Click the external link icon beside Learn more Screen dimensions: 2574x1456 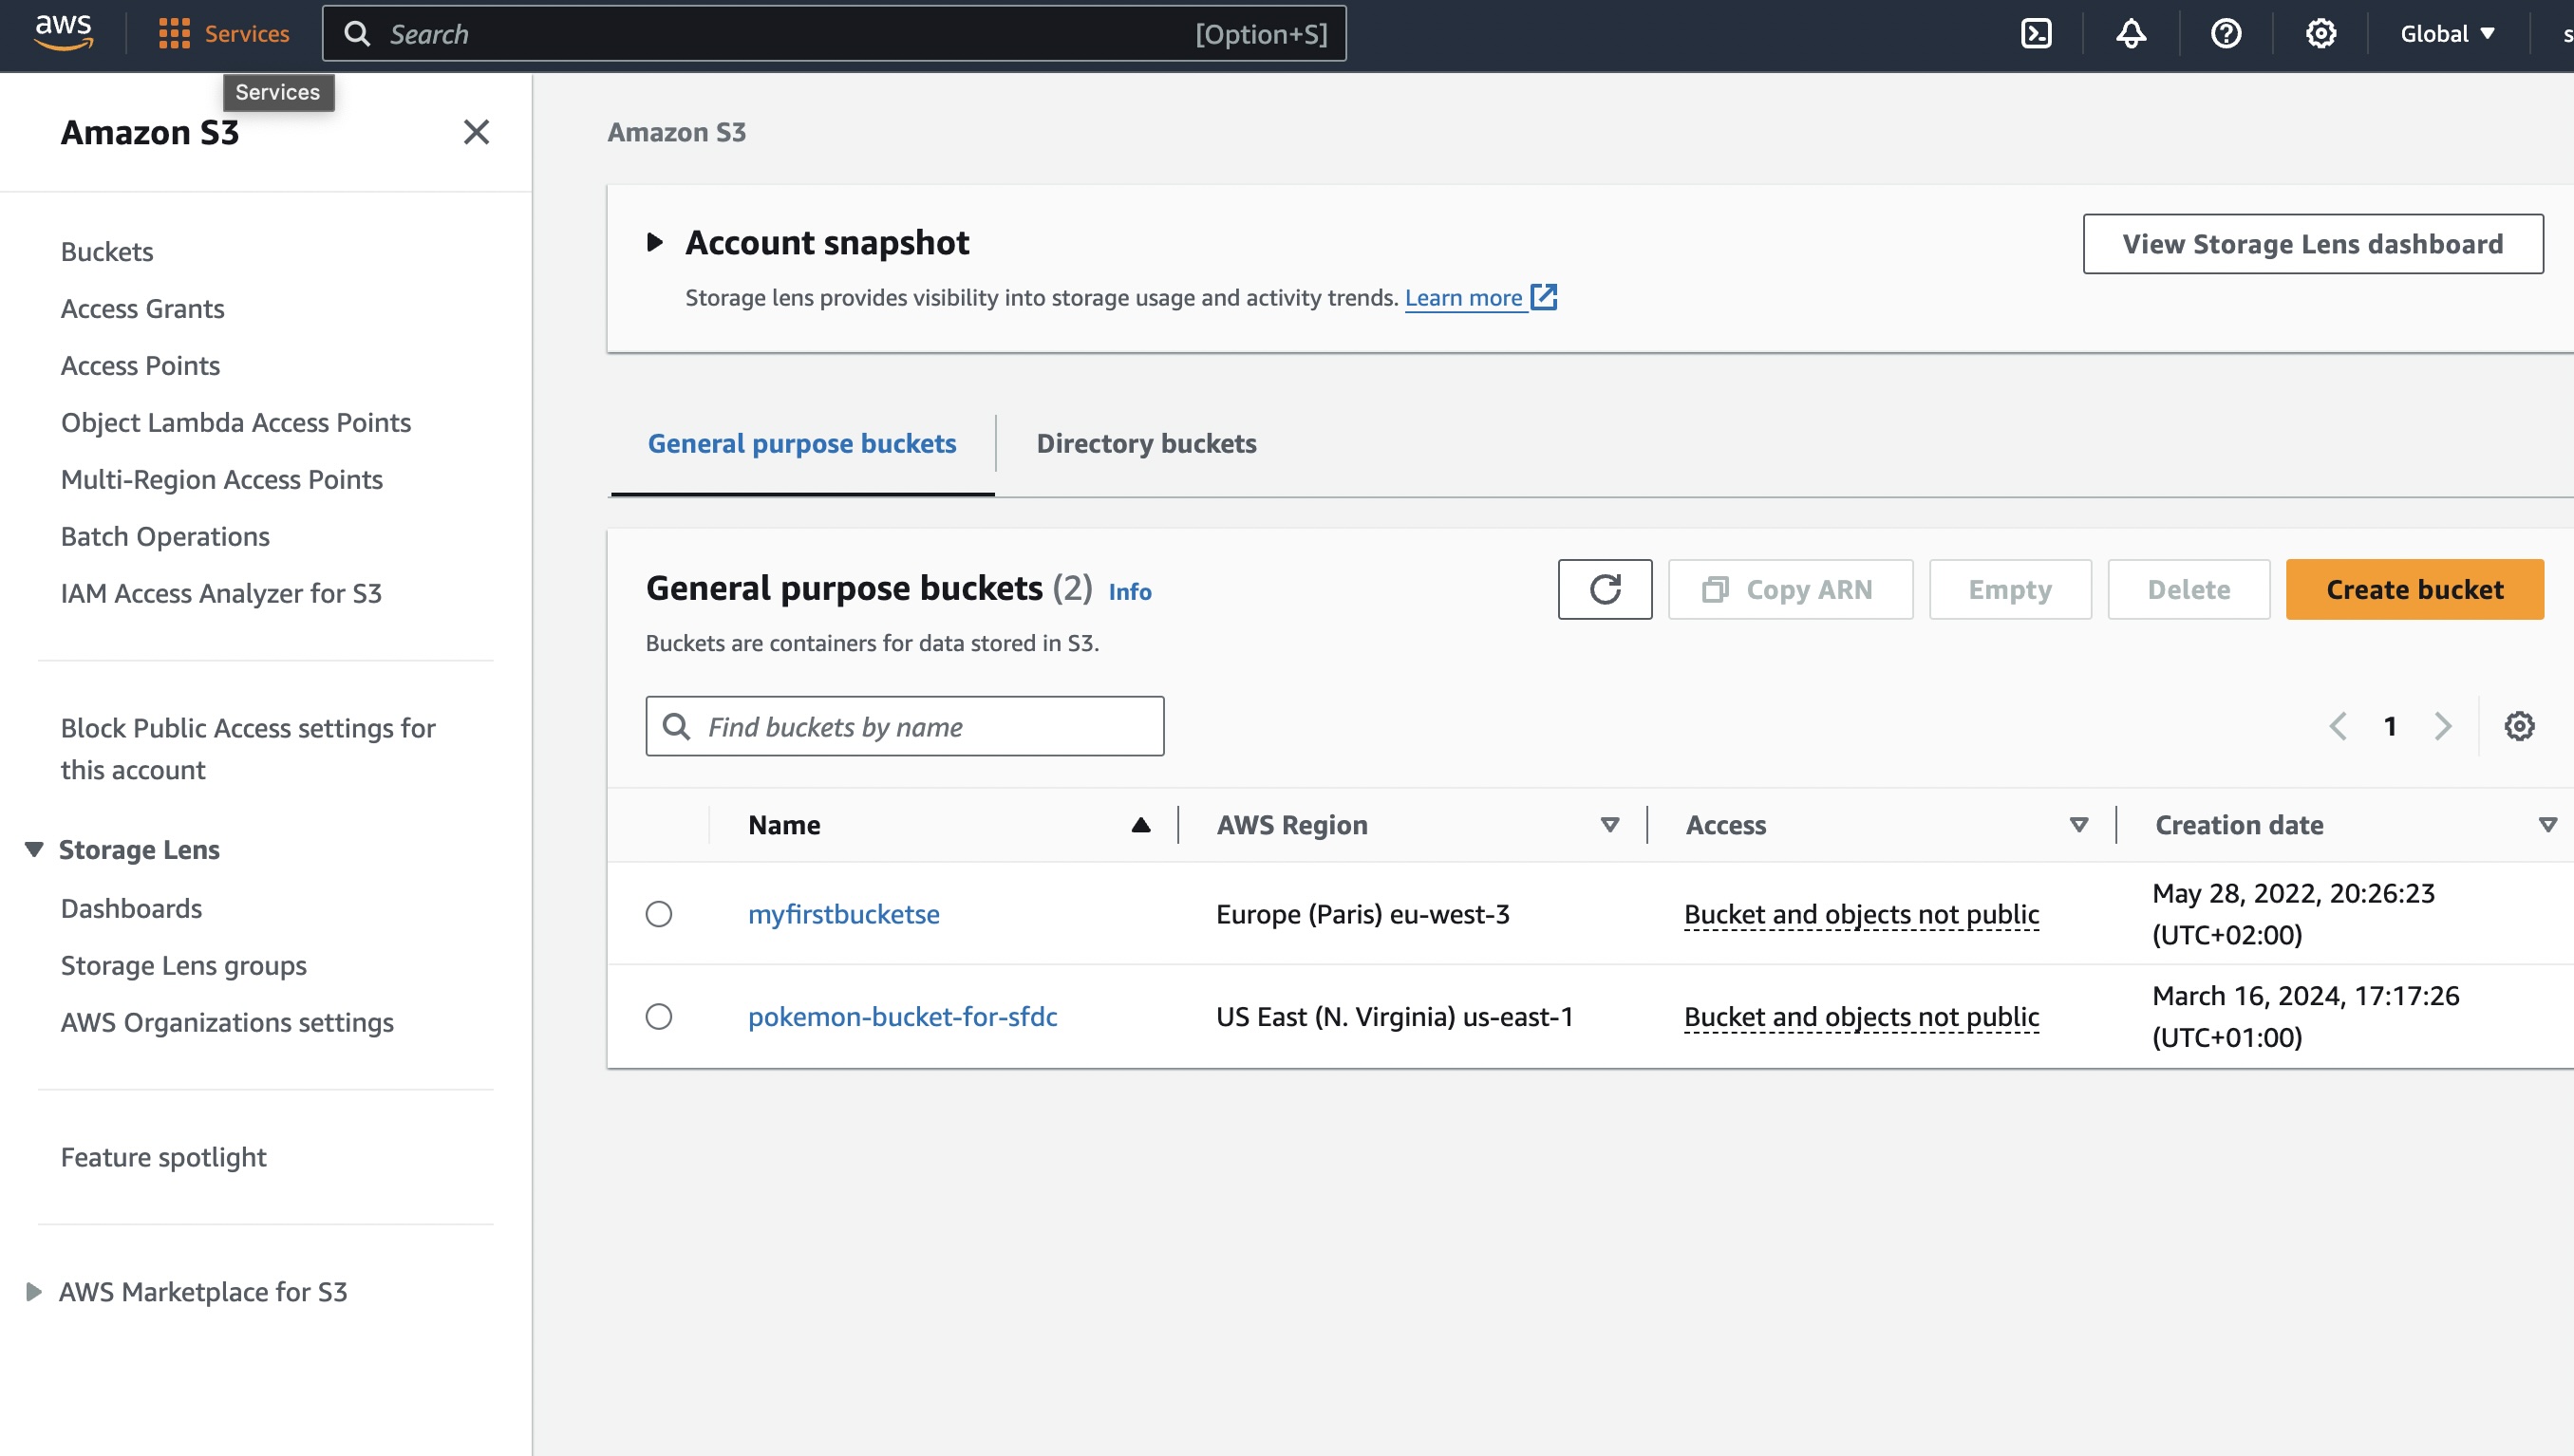pyautogui.click(x=1544, y=297)
